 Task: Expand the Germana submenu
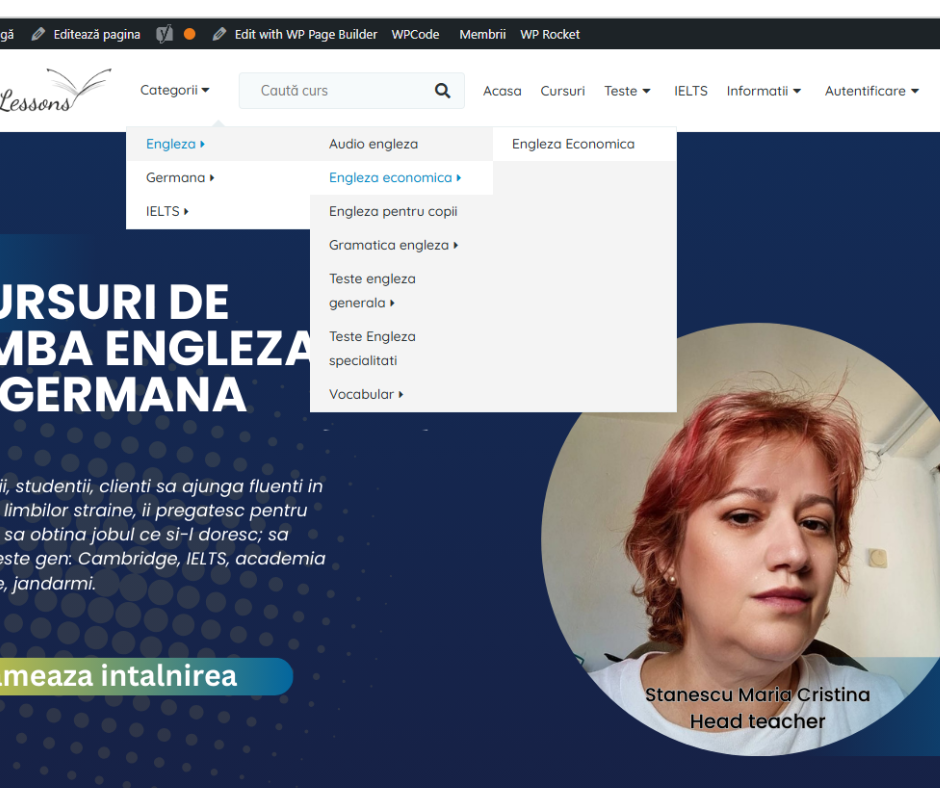pos(180,178)
